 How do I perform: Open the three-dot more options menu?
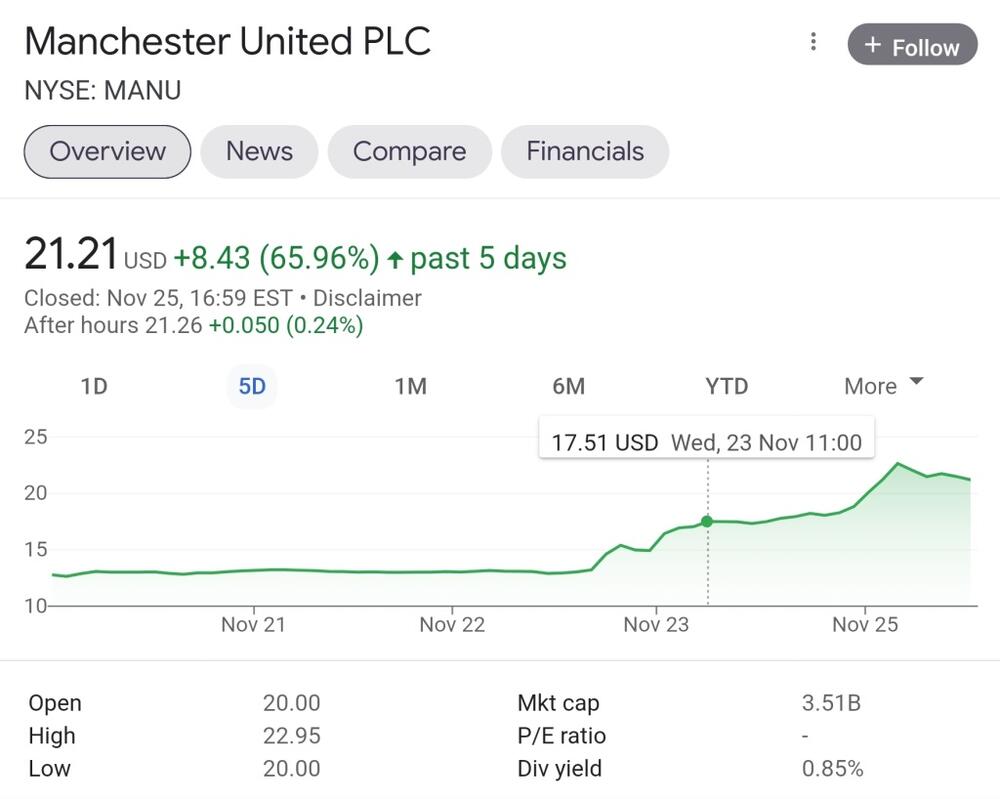pyautogui.click(x=814, y=42)
